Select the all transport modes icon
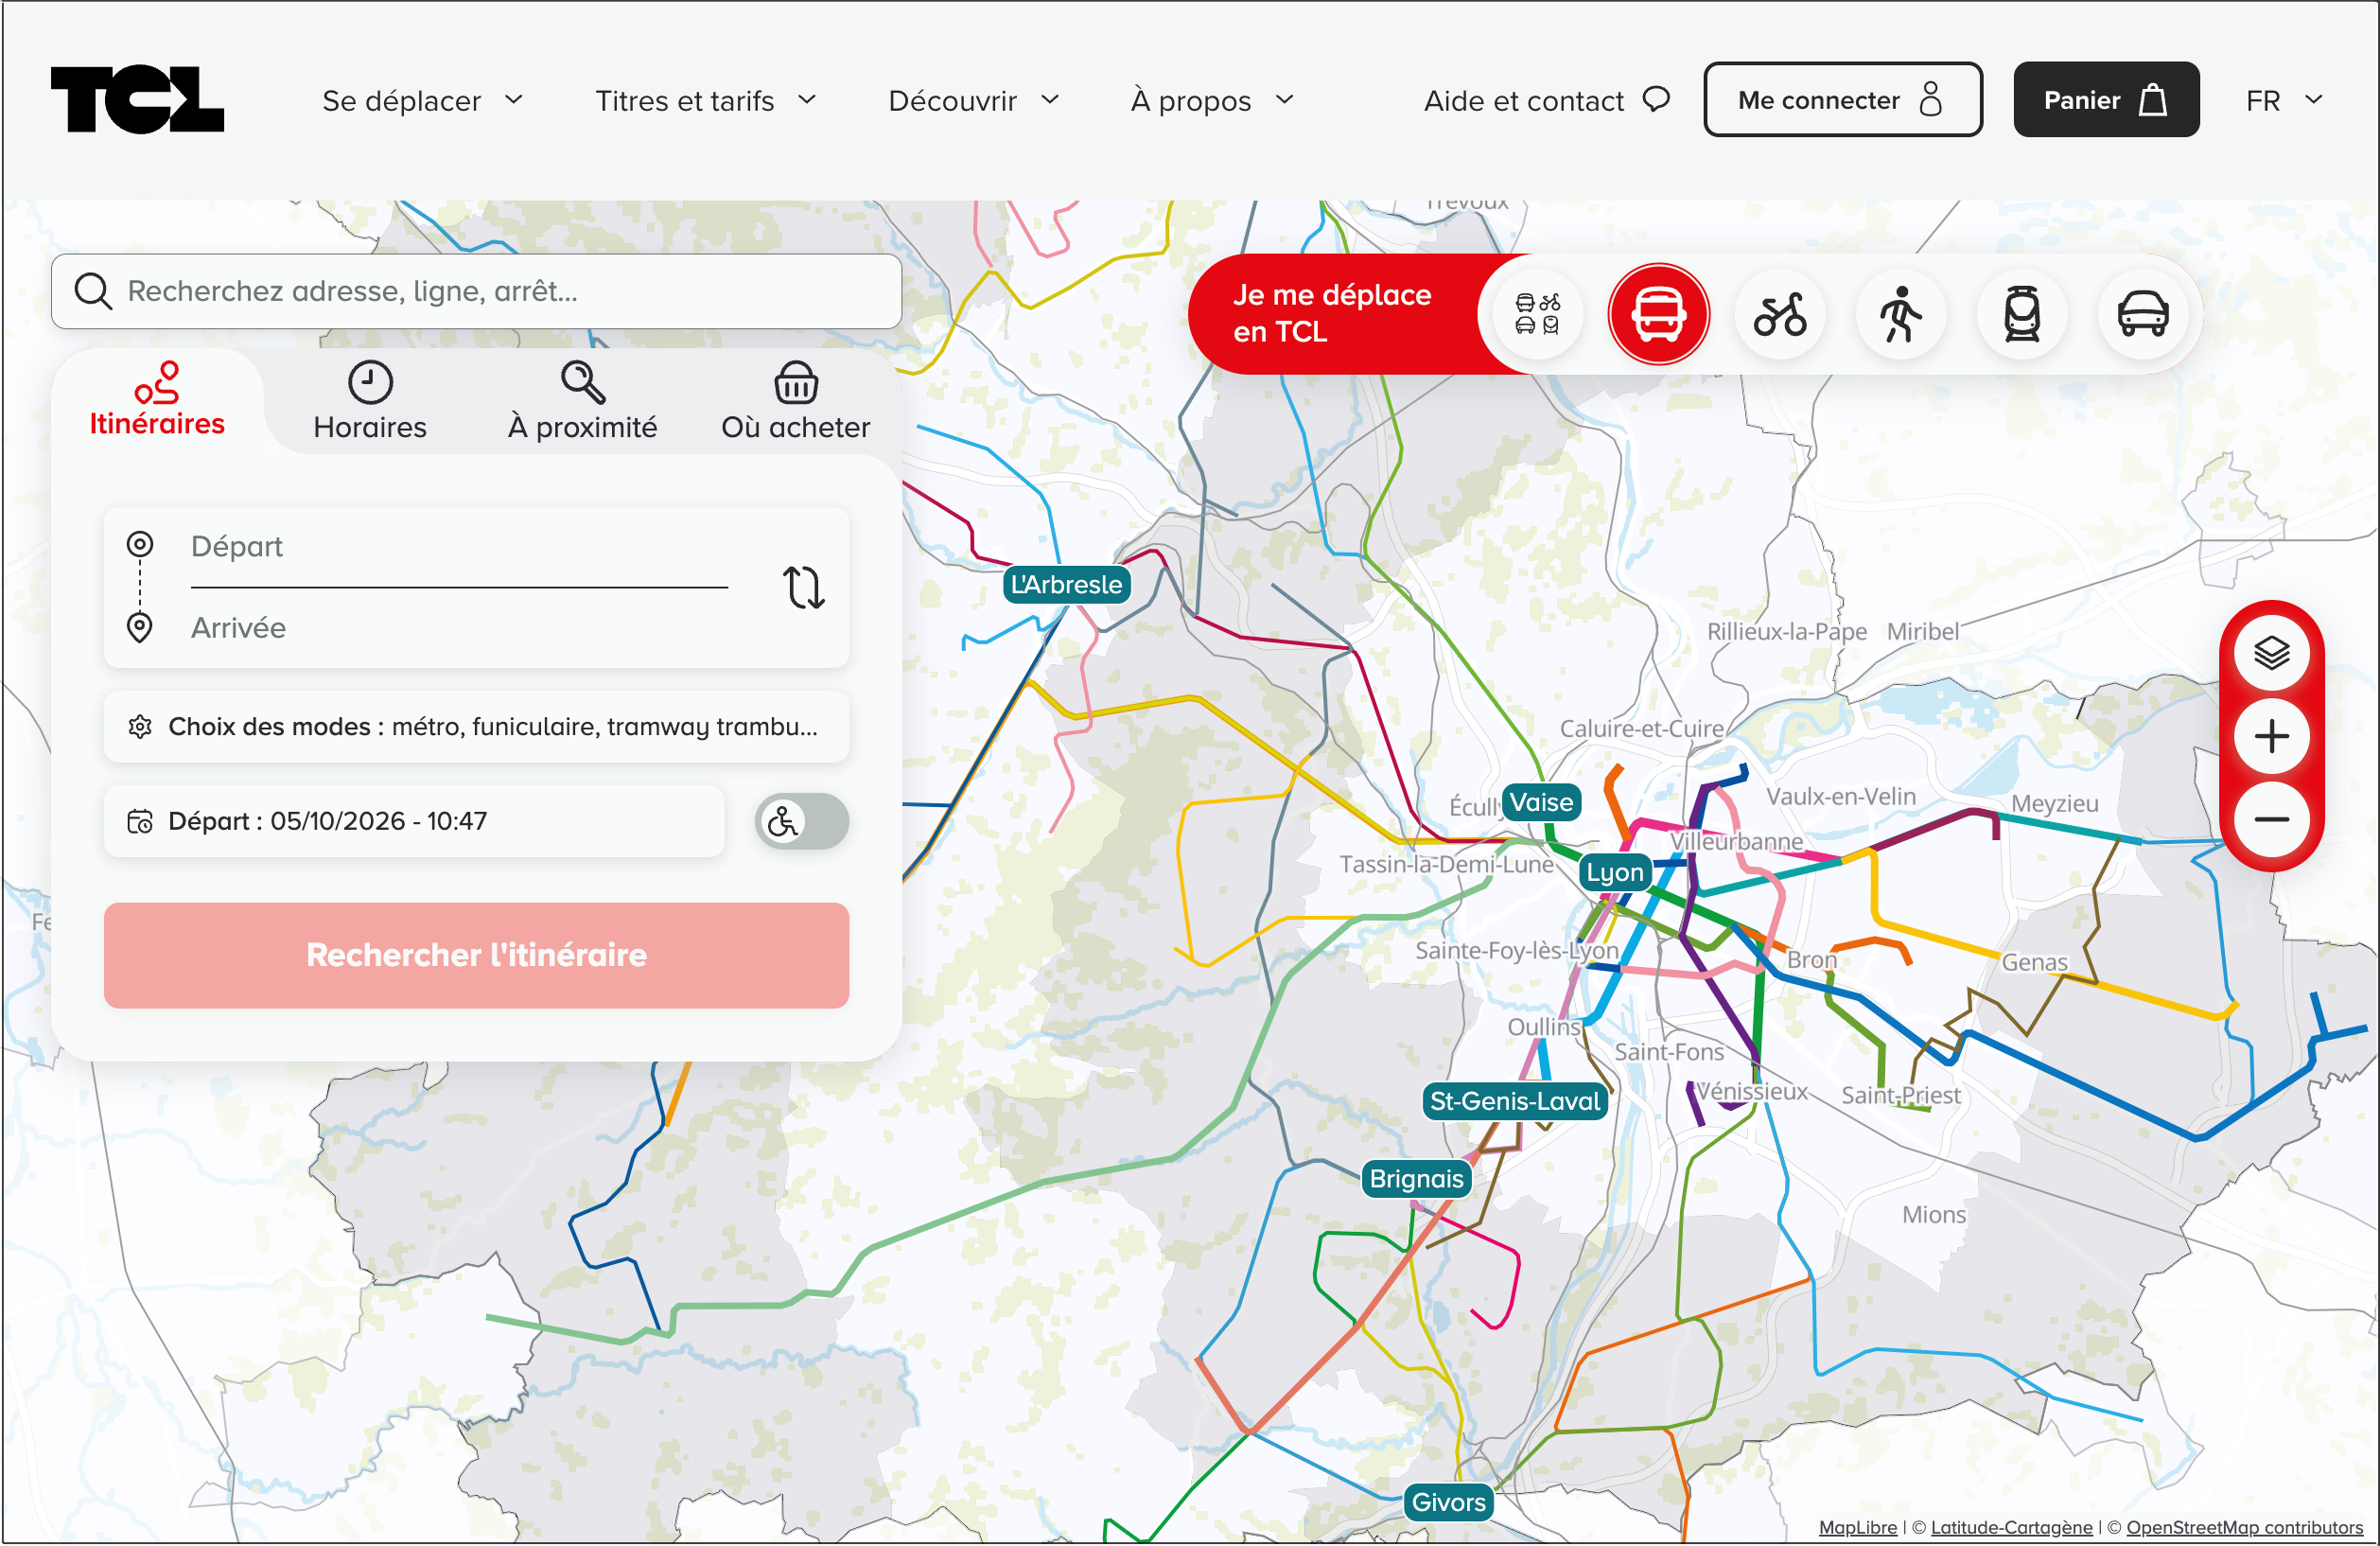 [1536, 314]
